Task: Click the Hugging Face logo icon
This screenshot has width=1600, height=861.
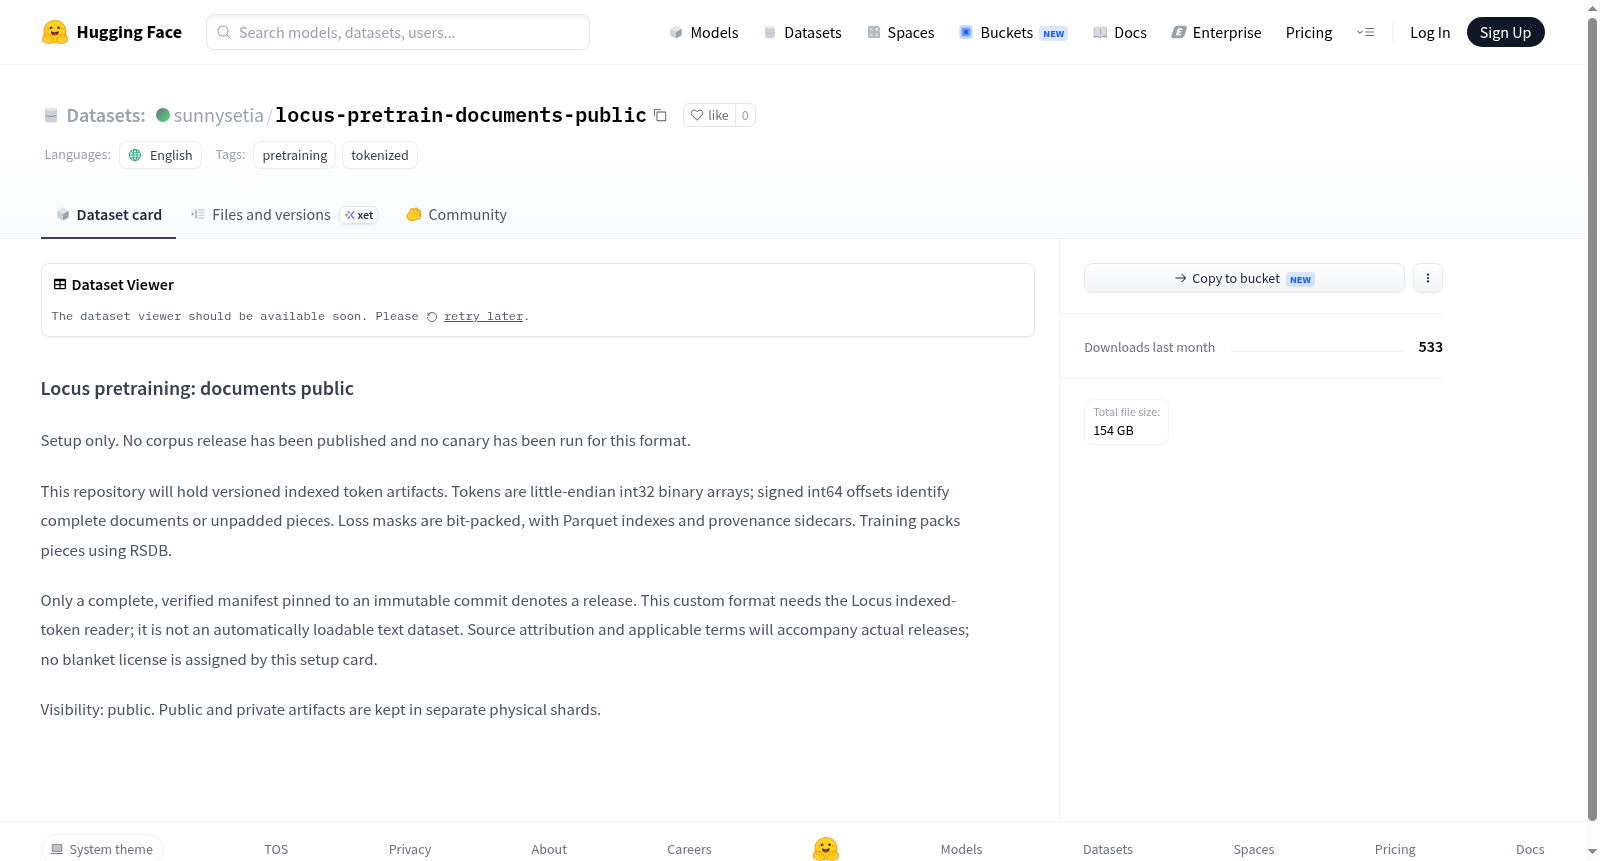Action: 55,32
